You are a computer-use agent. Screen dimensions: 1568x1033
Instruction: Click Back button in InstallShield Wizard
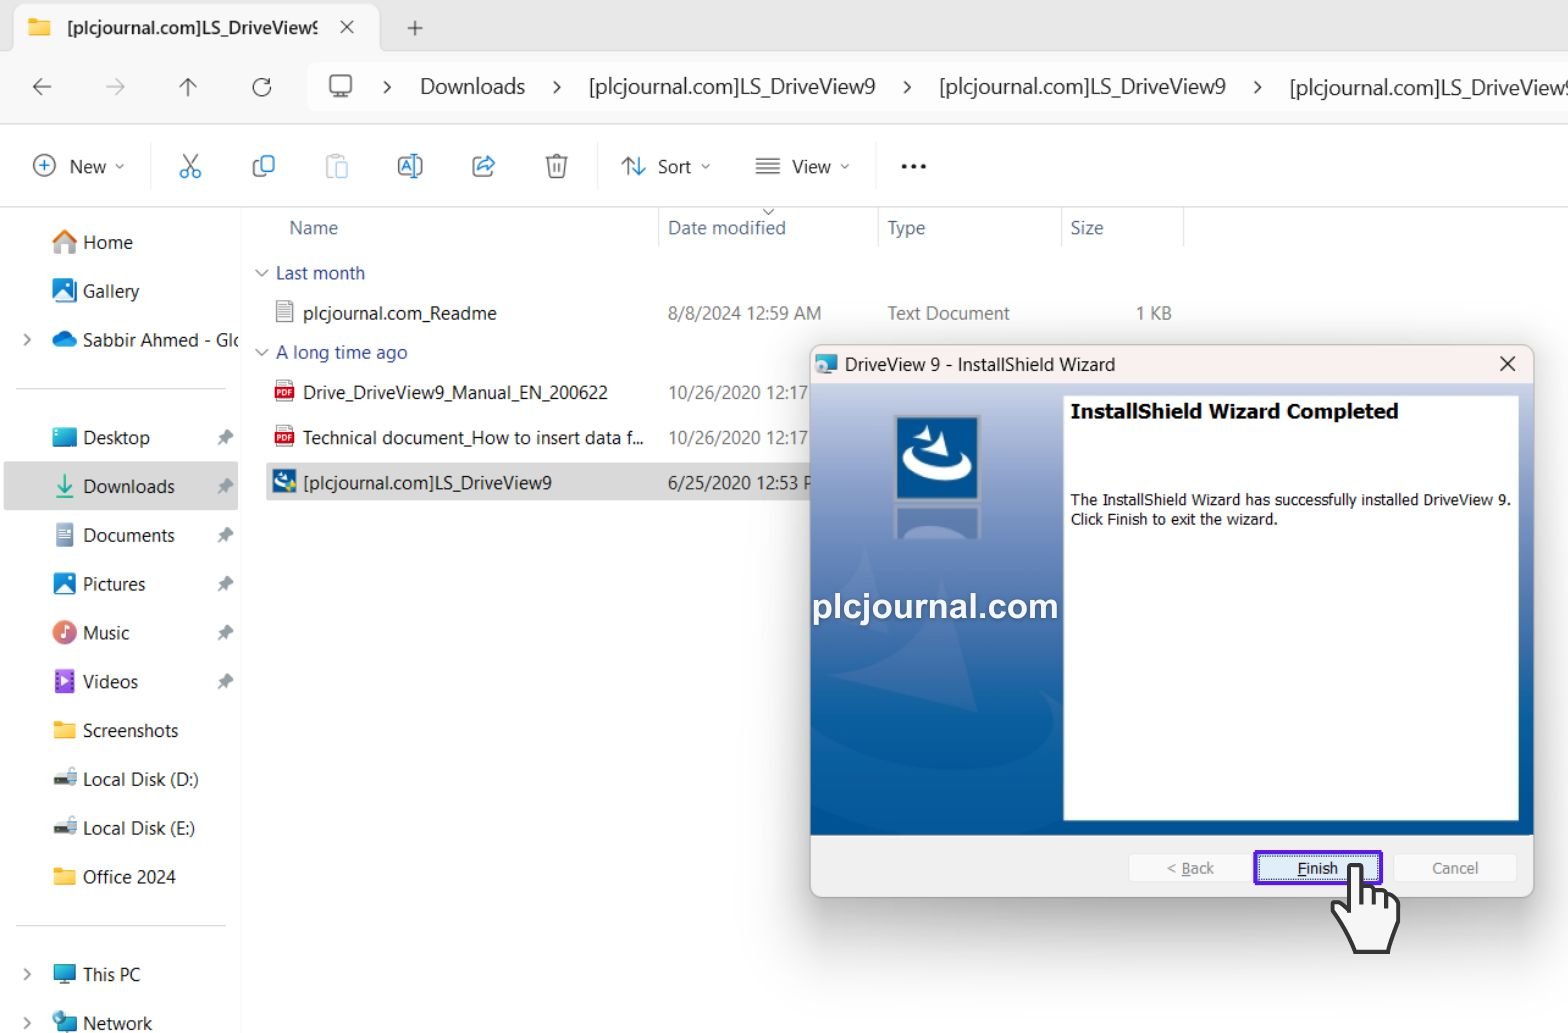pos(1190,868)
